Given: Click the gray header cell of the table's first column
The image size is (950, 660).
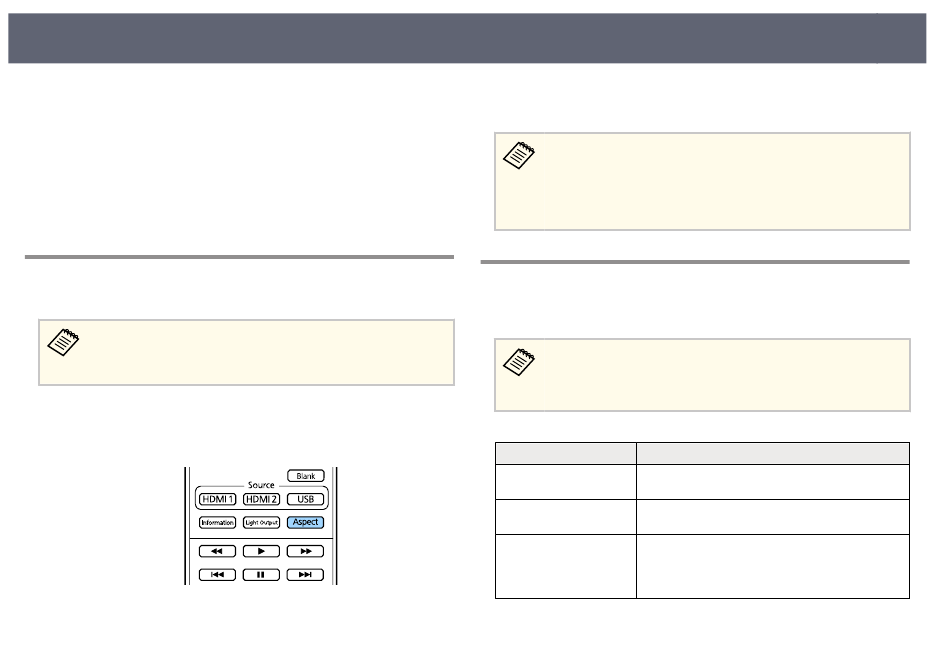Looking at the screenshot, I should point(566,453).
